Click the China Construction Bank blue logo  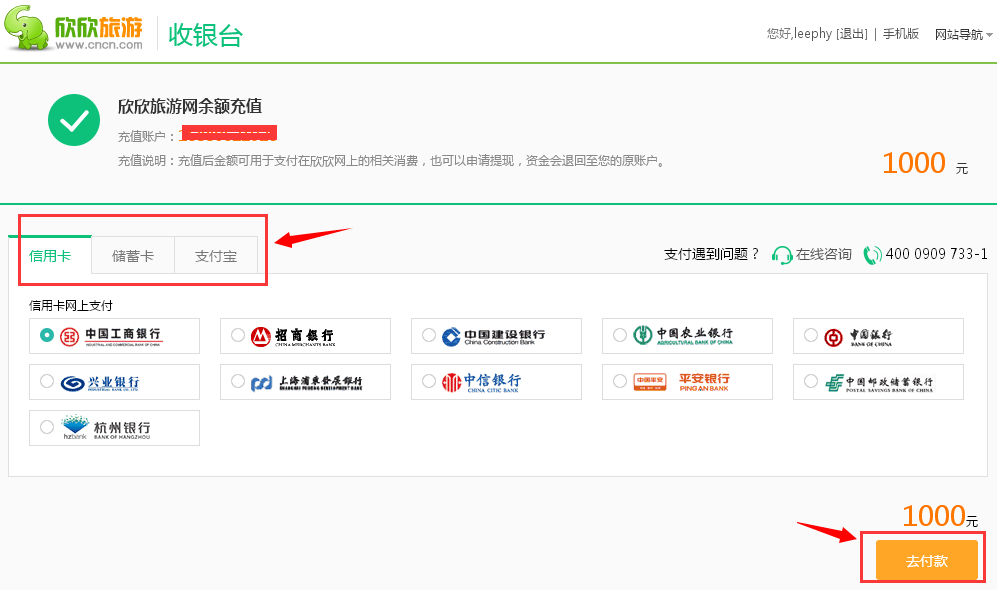pyautogui.click(x=451, y=336)
